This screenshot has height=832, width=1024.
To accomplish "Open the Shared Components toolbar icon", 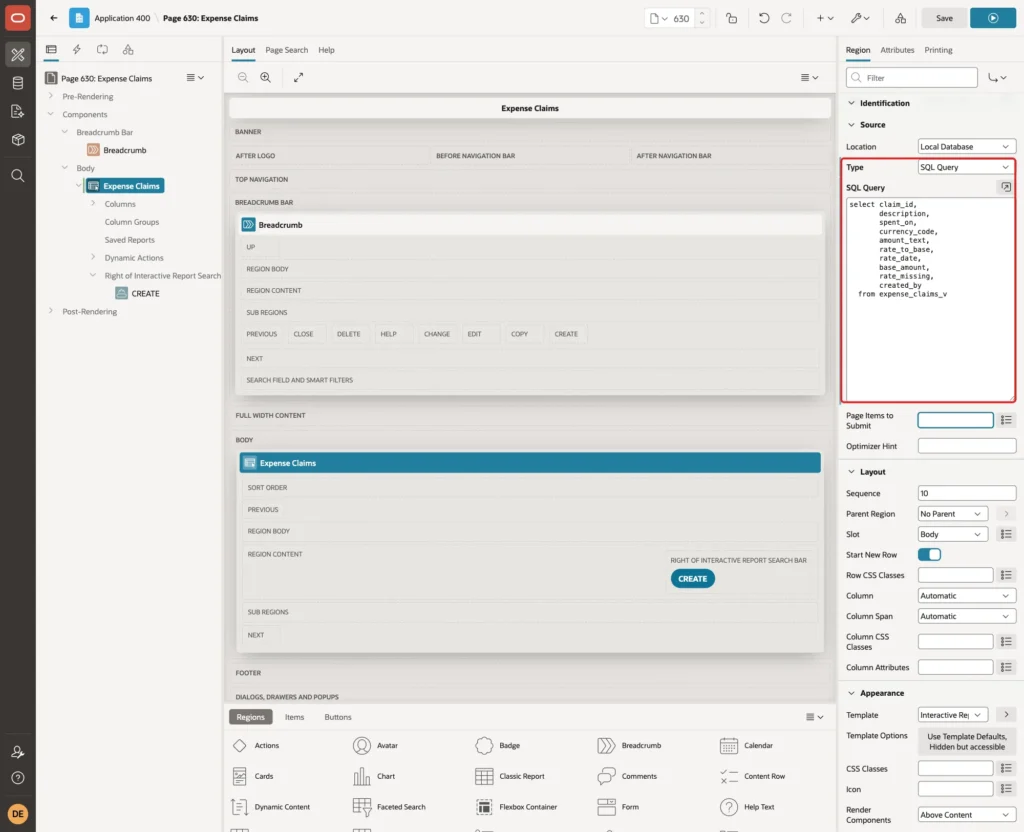I will coord(900,18).
